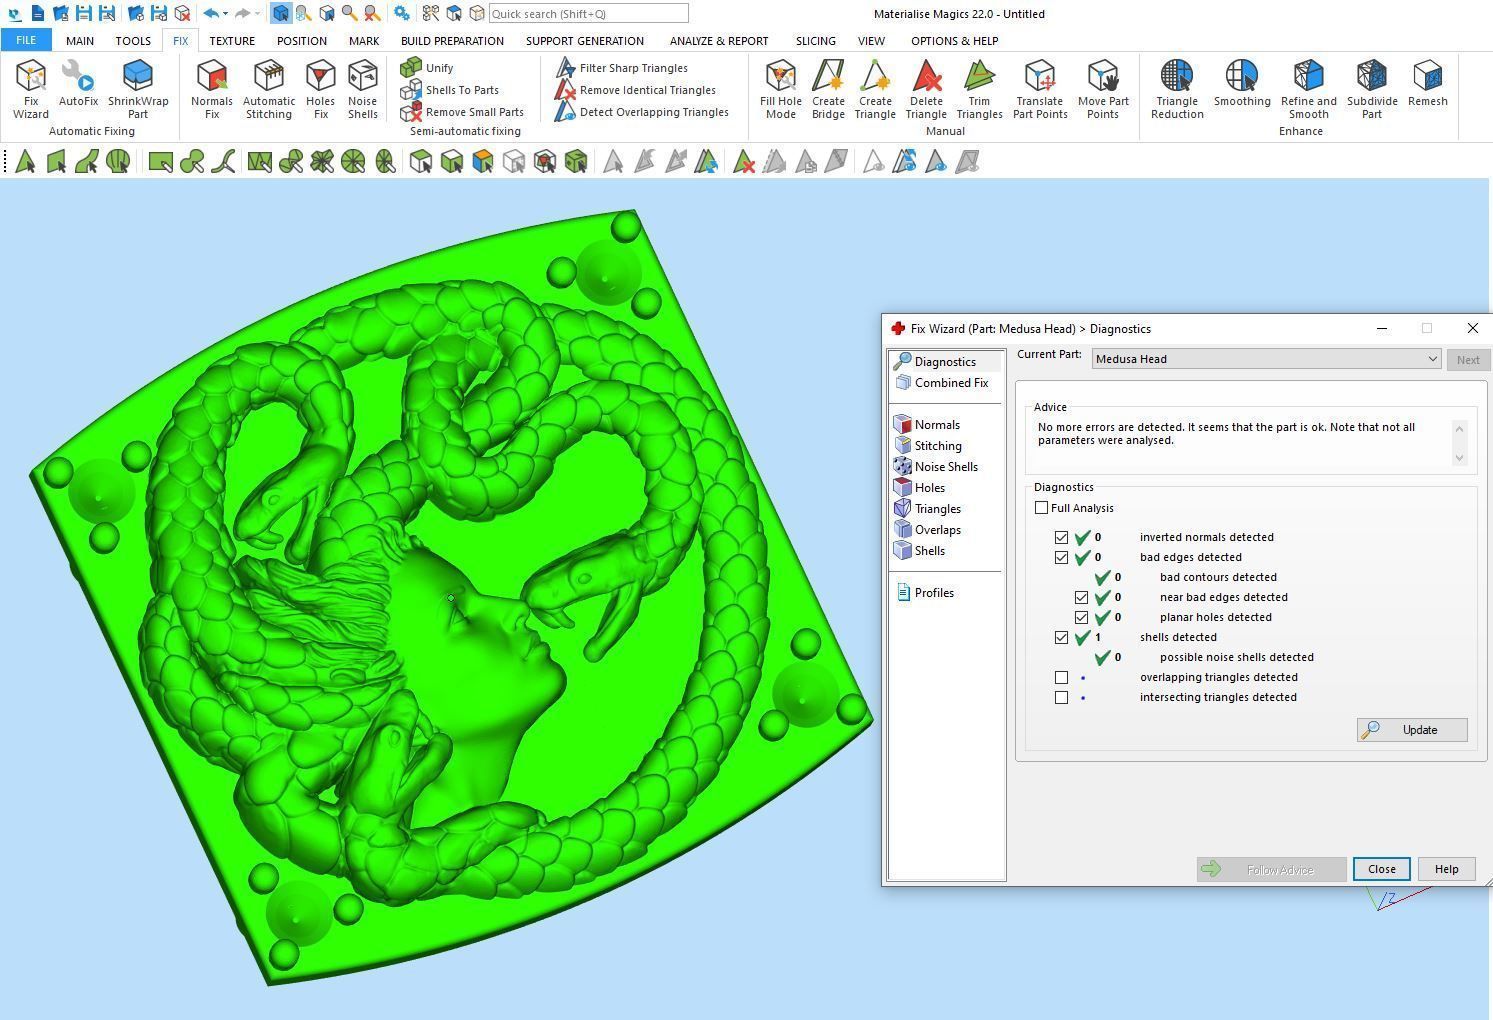The image size is (1493, 1020).
Task: Open settings gear in quick access toolbar
Action: point(401,13)
